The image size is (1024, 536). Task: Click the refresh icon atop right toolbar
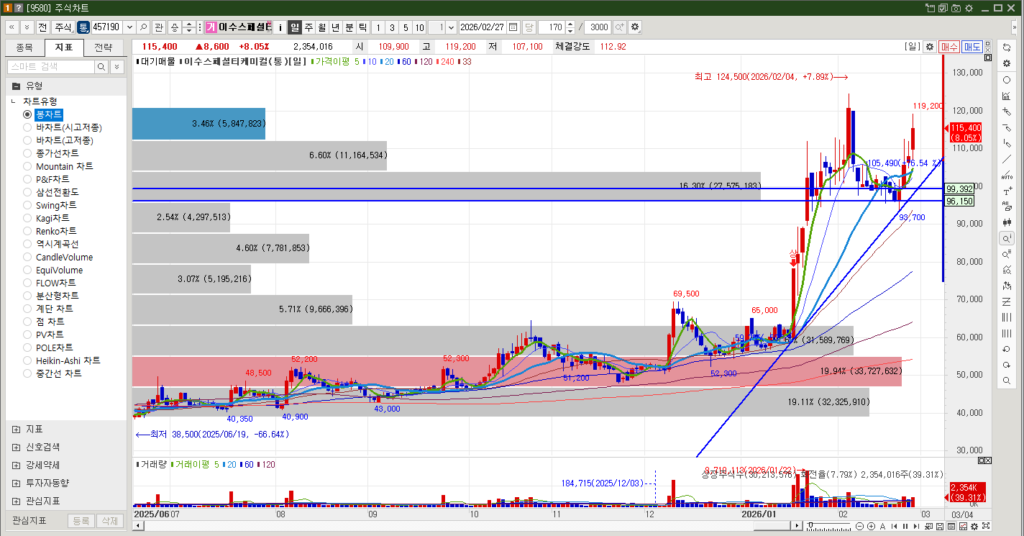(x=1005, y=47)
